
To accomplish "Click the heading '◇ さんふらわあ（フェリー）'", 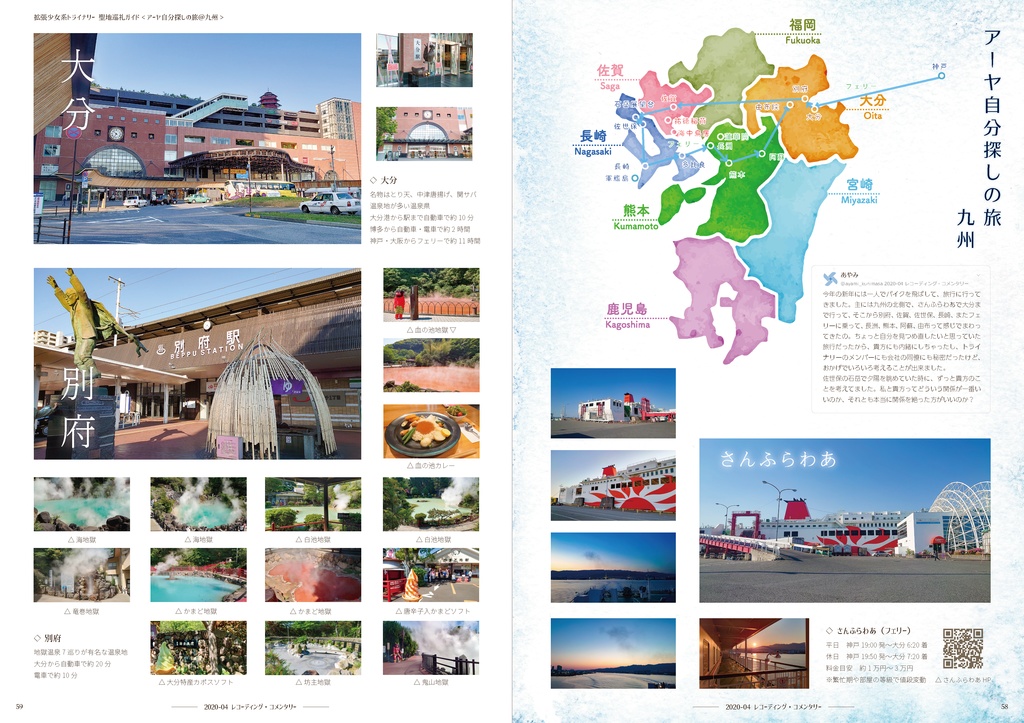I will [x=868, y=631].
